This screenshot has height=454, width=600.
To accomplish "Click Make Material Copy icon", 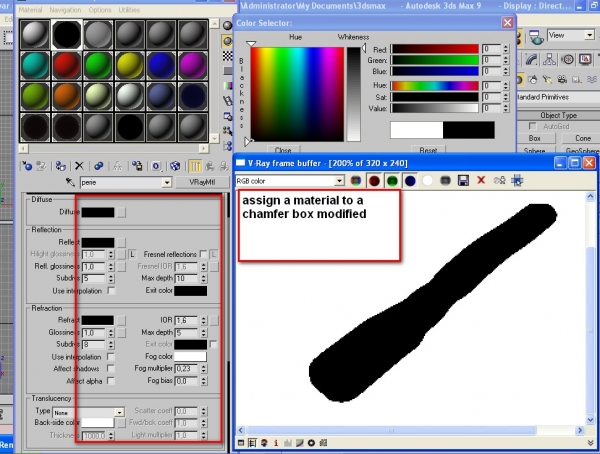I will pyautogui.click(x=99, y=166).
